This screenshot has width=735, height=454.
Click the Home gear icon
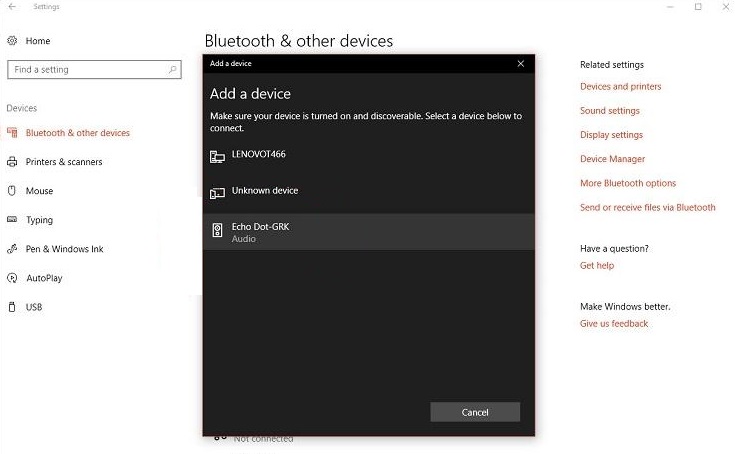point(12,41)
